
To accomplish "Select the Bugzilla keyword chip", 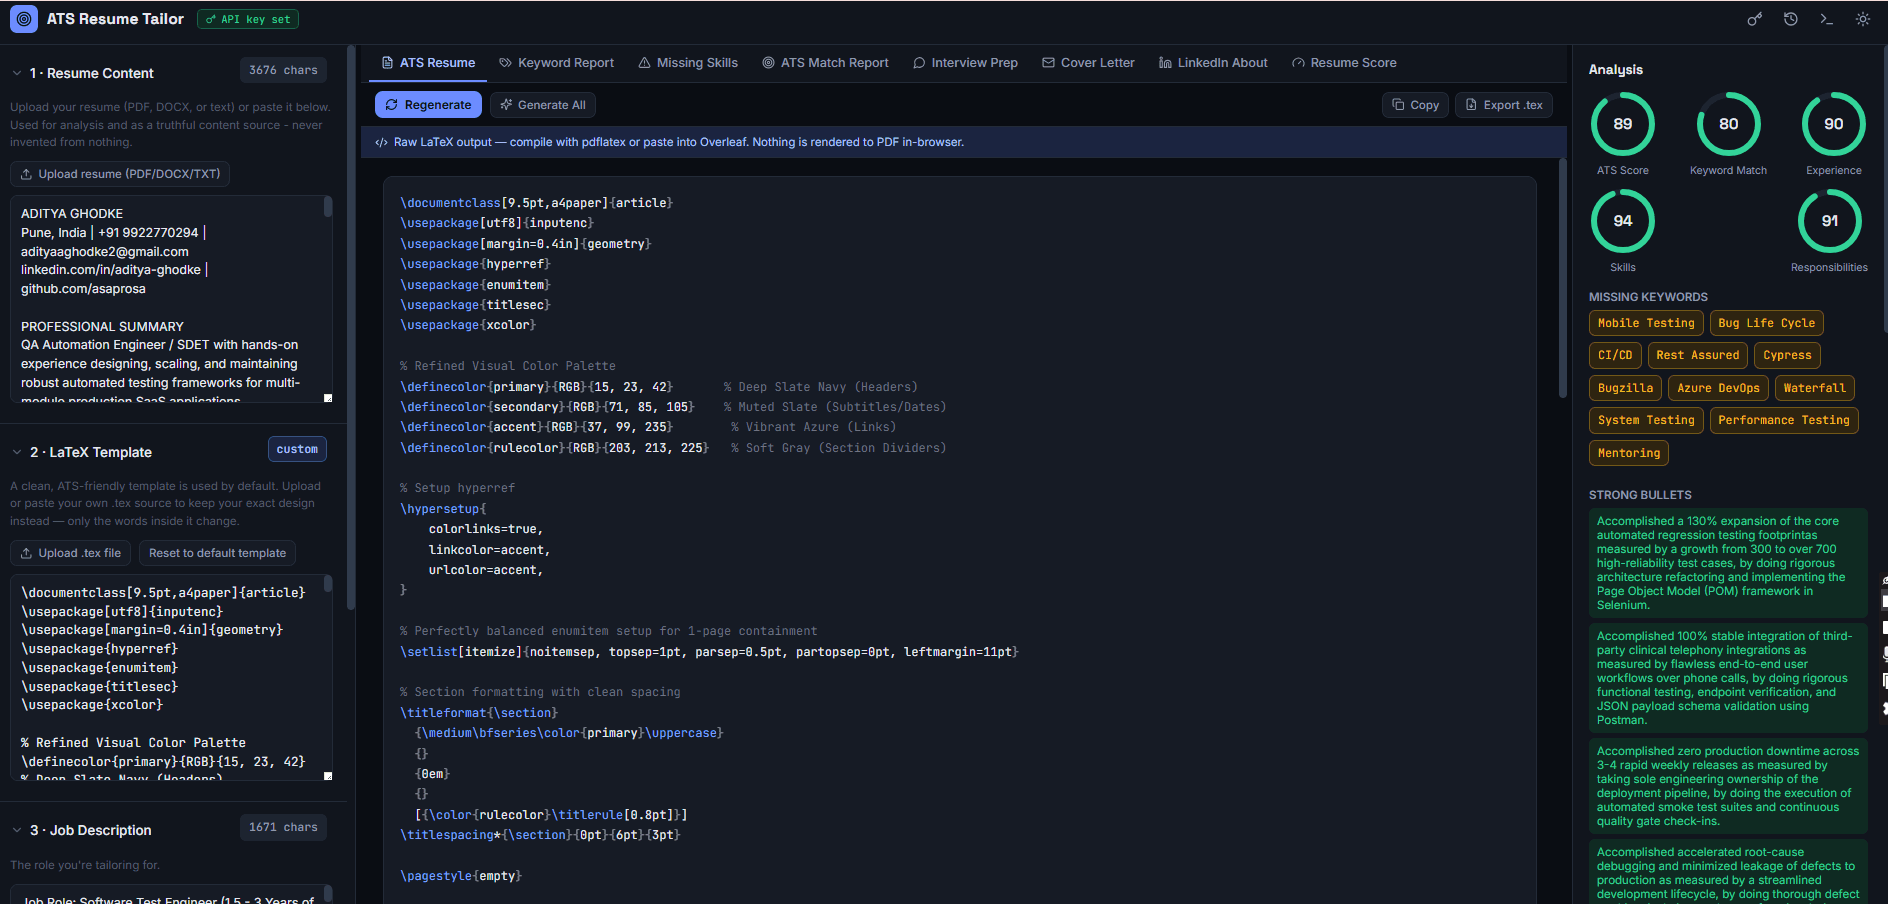I will [x=1625, y=388].
